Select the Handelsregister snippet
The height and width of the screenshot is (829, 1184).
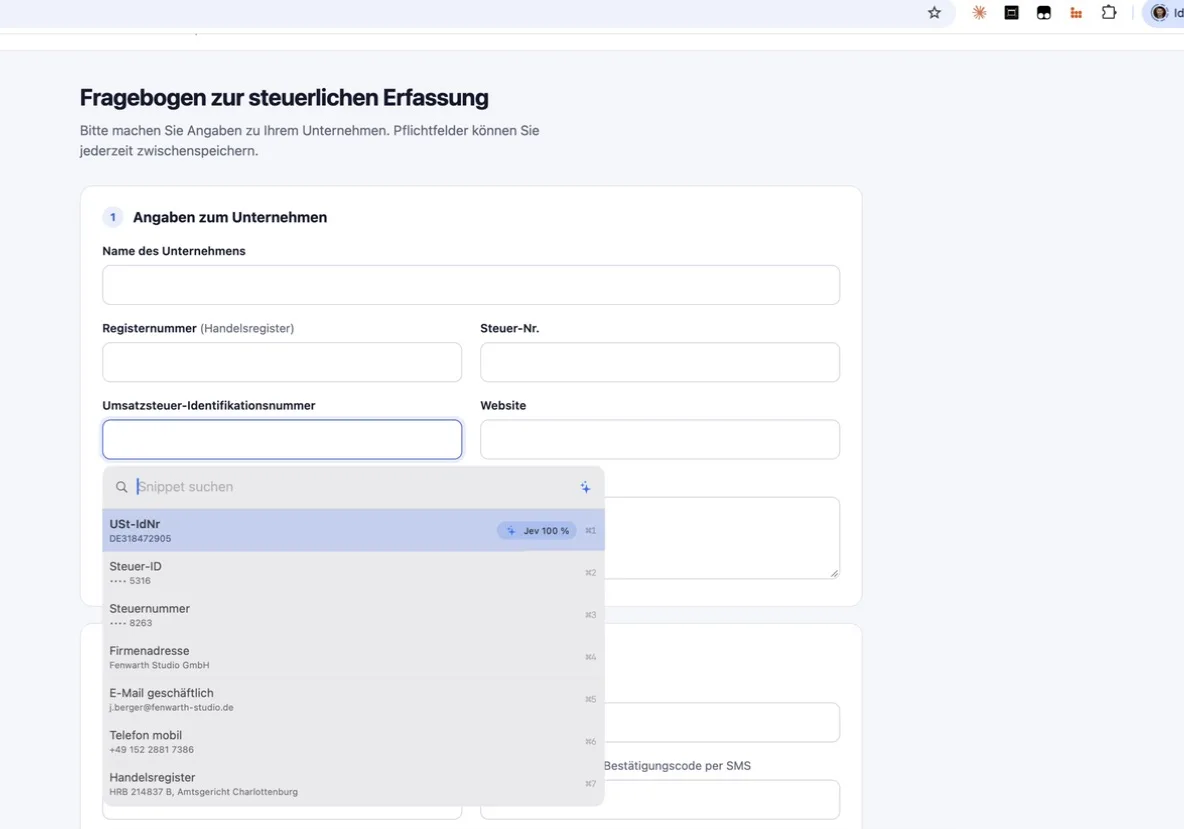[353, 784]
